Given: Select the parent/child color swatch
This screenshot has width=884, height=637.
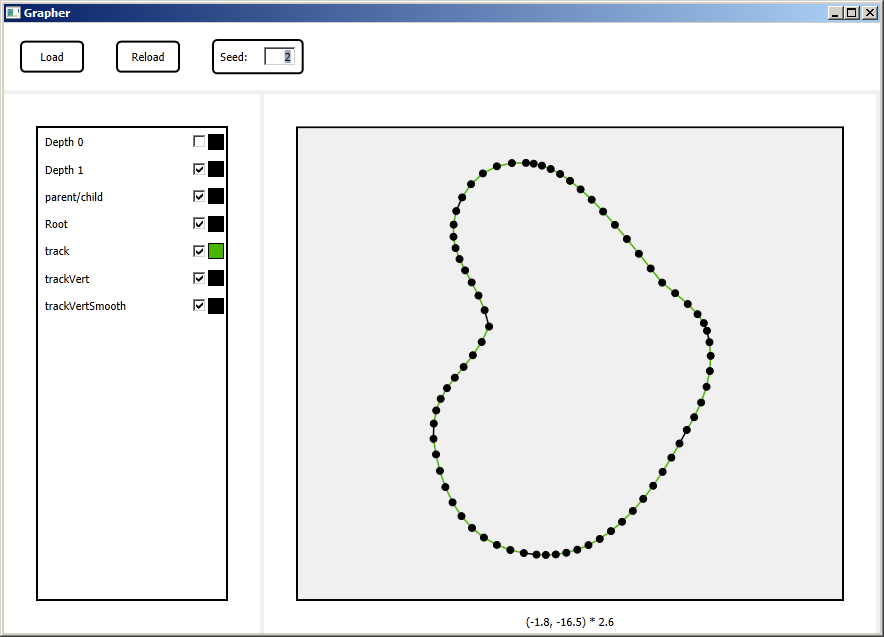Looking at the screenshot, I should click(216, 197).
